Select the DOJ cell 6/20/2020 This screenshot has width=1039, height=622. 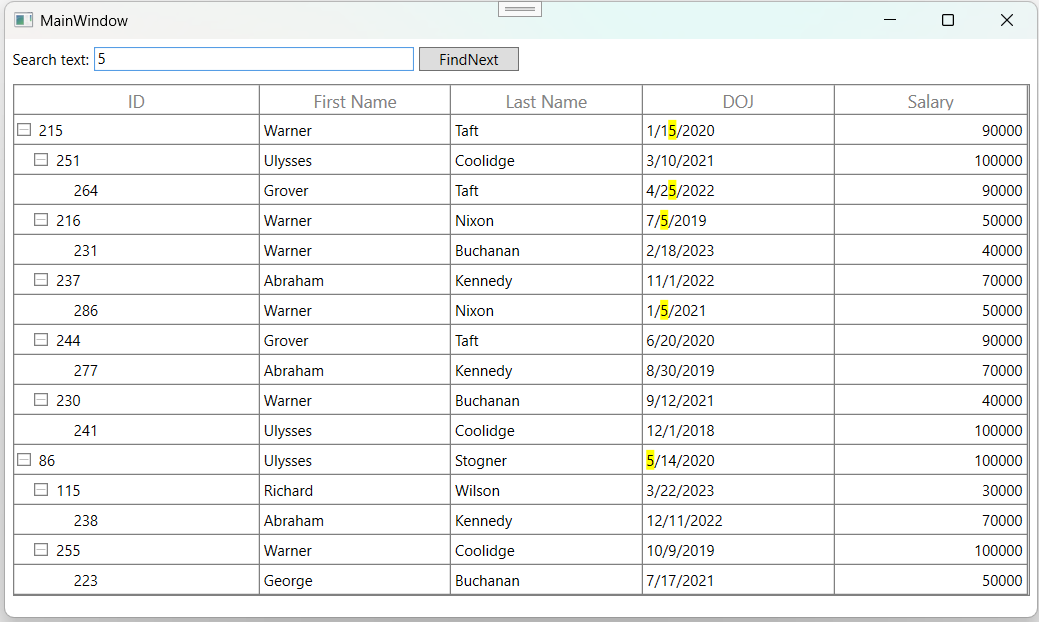pos(738,340)
